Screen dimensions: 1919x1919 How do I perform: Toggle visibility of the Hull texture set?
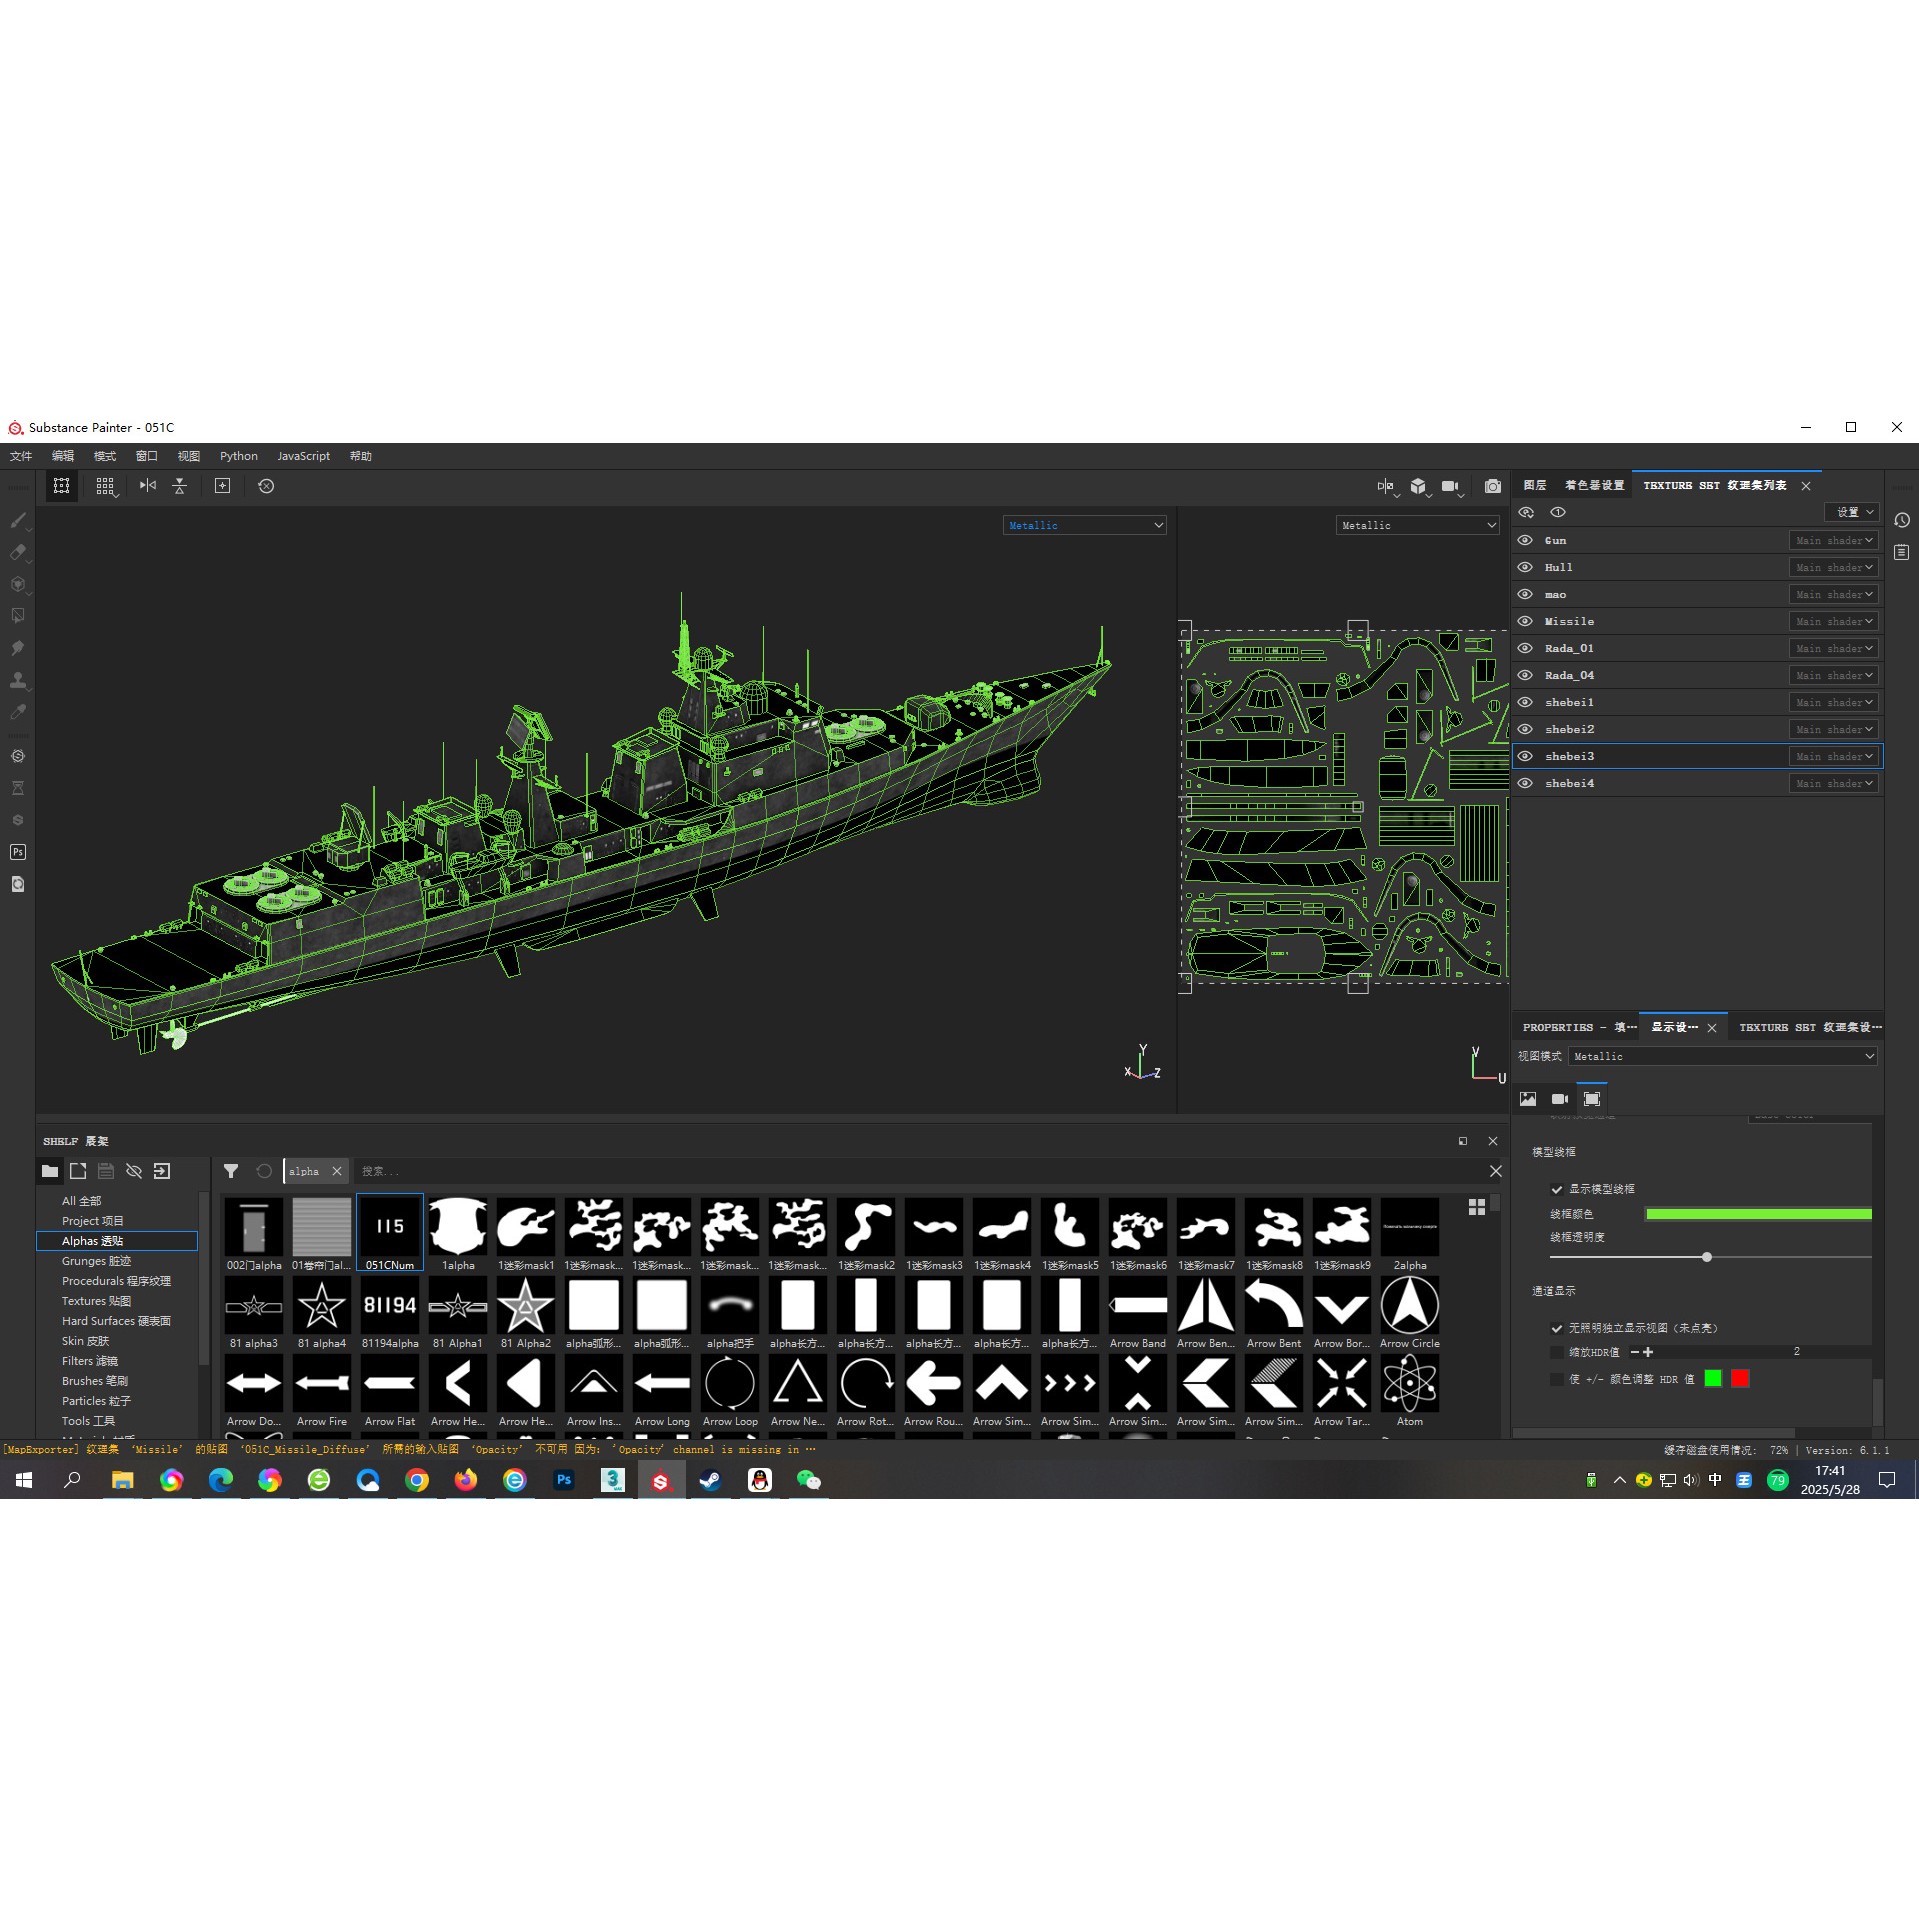click(1525, 567)
